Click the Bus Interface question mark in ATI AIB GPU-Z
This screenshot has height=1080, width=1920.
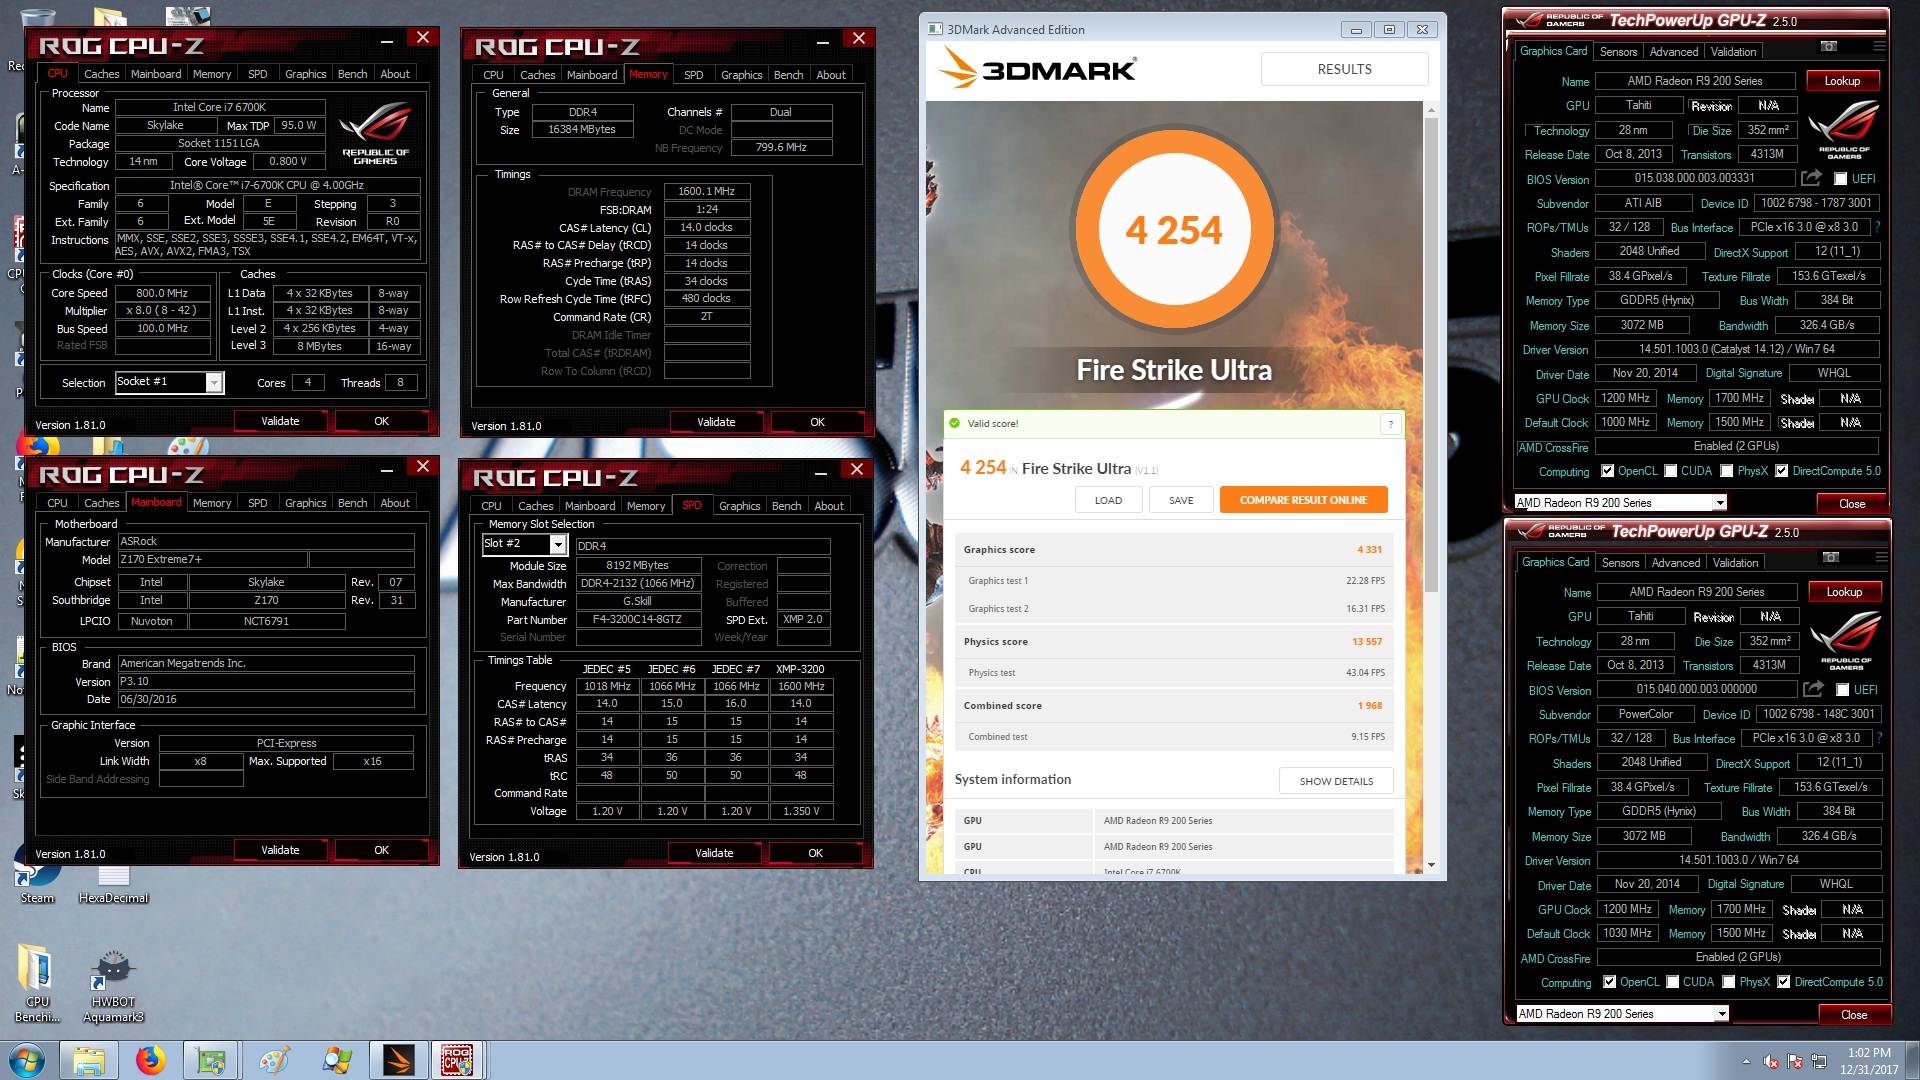coord(1877,227)
